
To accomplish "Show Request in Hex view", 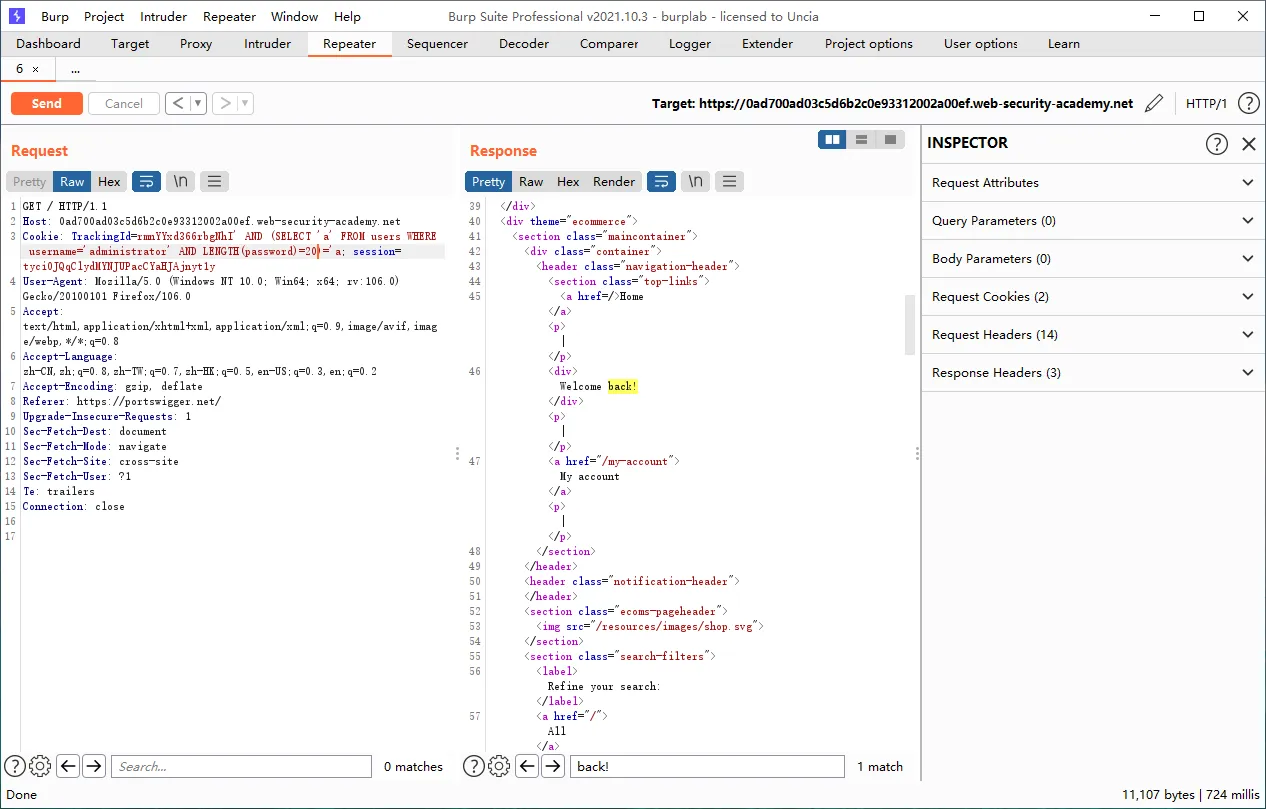I will point(109,181).
